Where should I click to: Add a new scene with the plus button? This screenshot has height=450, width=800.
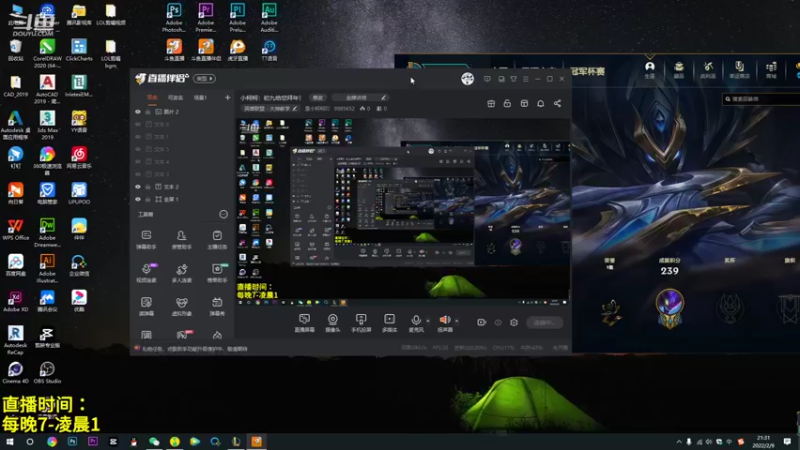coord(228,97)
